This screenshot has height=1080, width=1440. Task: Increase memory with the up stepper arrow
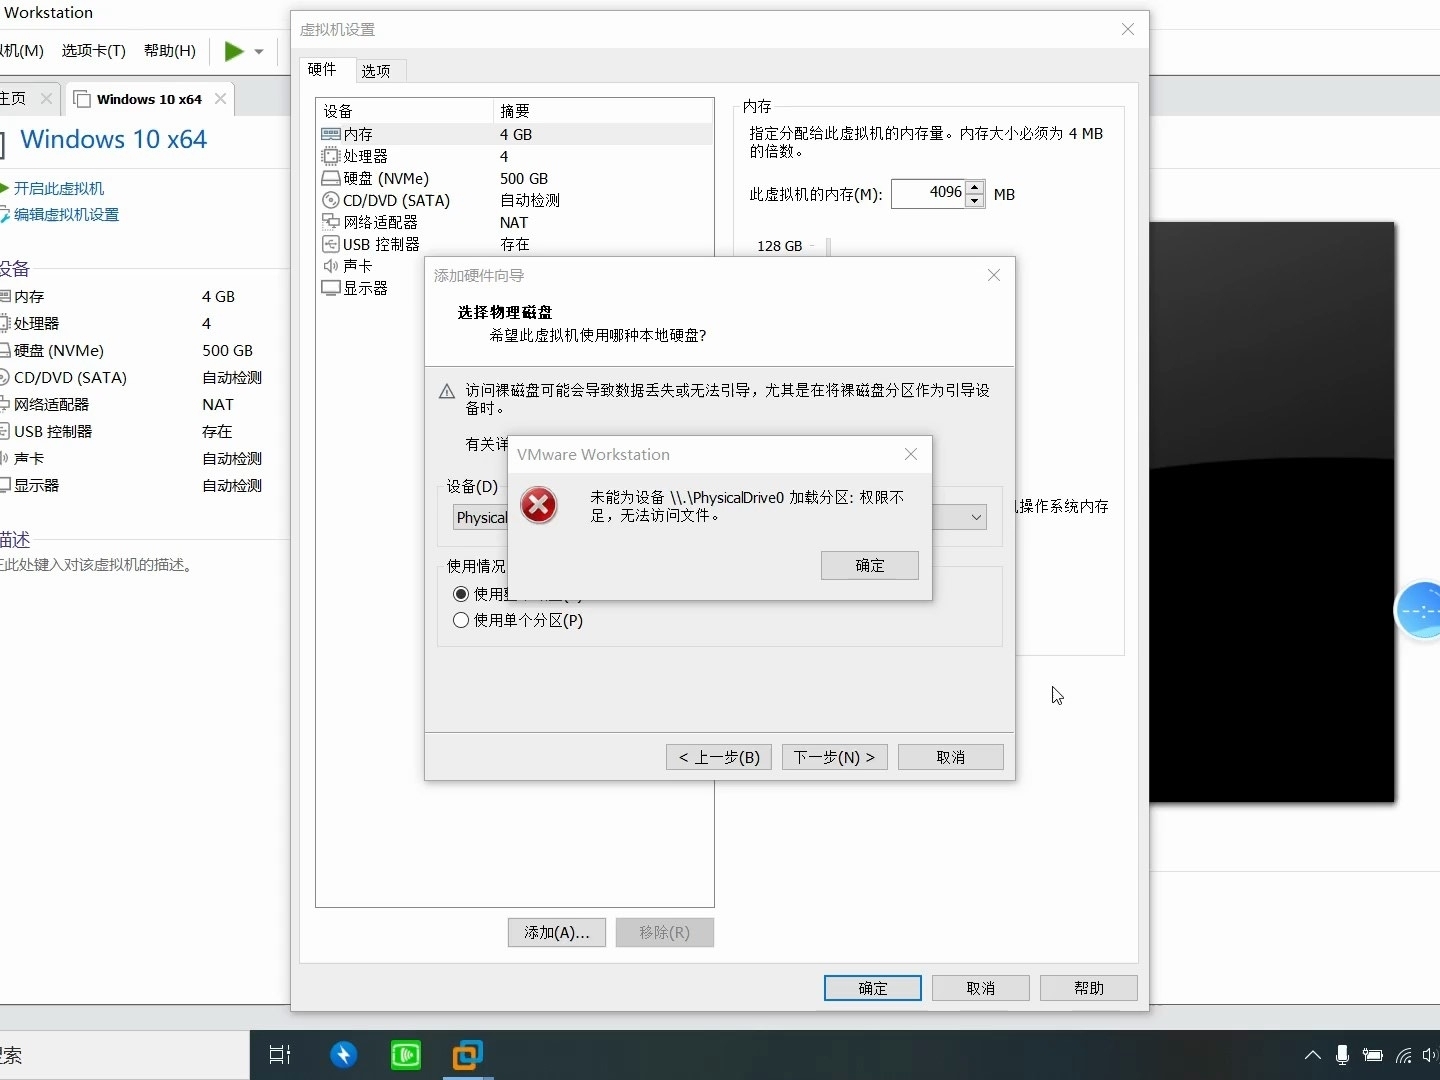click(x=975, y=187)
